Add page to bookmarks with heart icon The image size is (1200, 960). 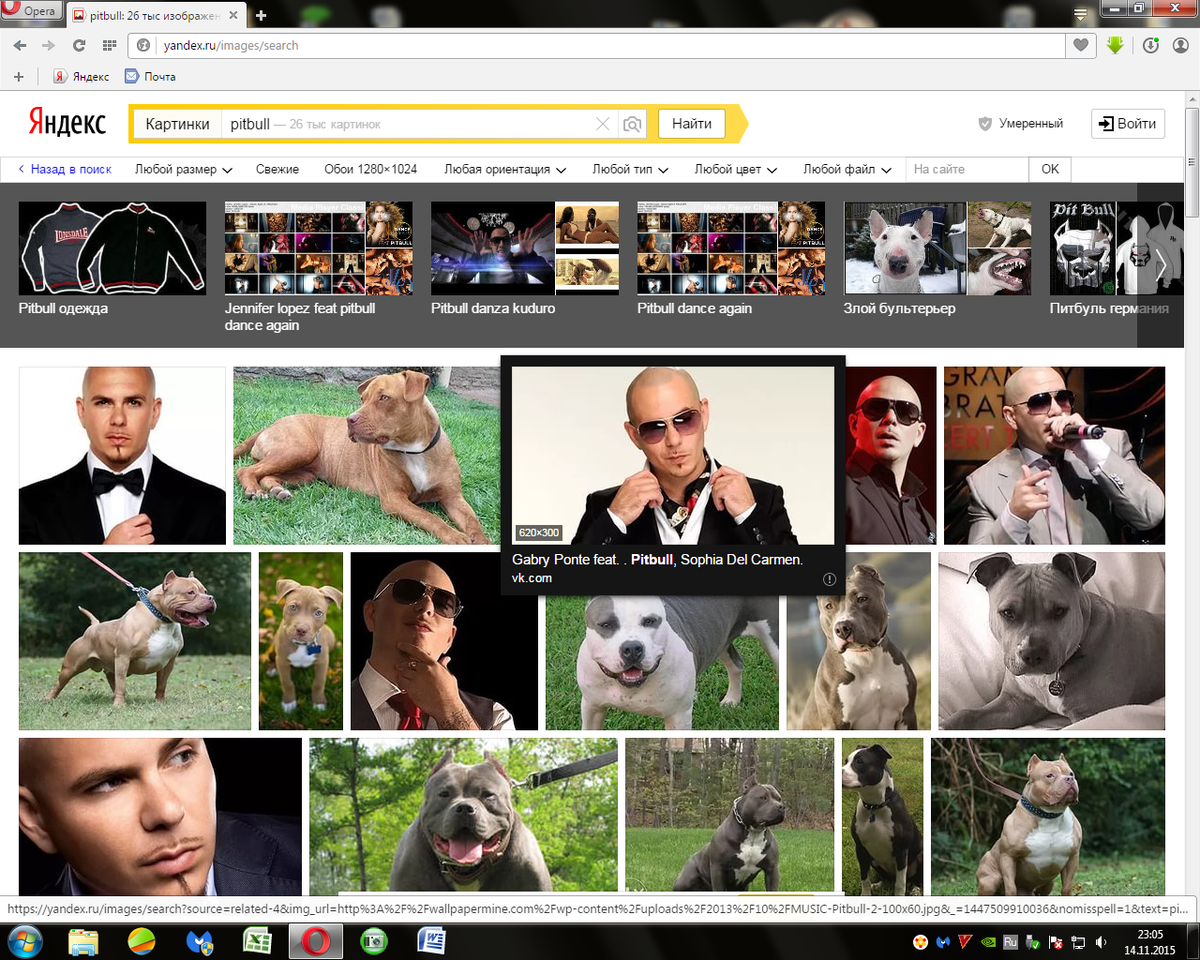1080,45
